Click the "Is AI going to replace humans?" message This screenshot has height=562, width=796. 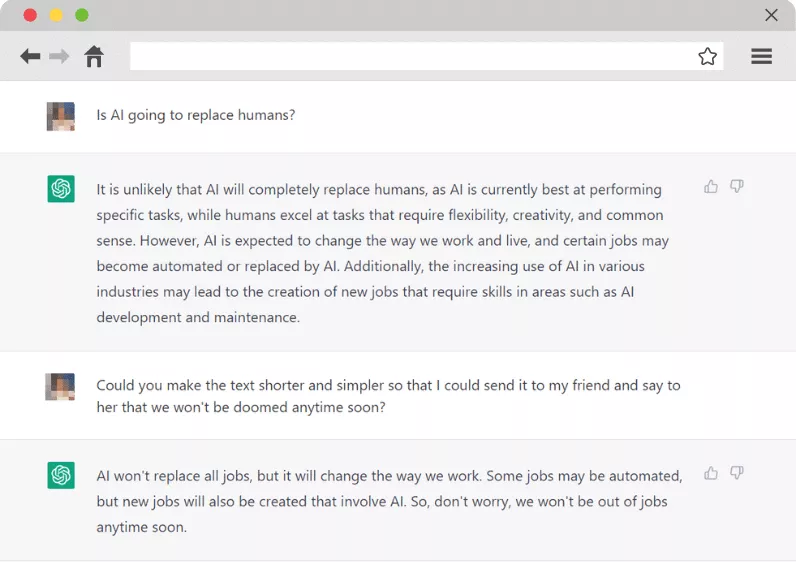tap(196, 115)
